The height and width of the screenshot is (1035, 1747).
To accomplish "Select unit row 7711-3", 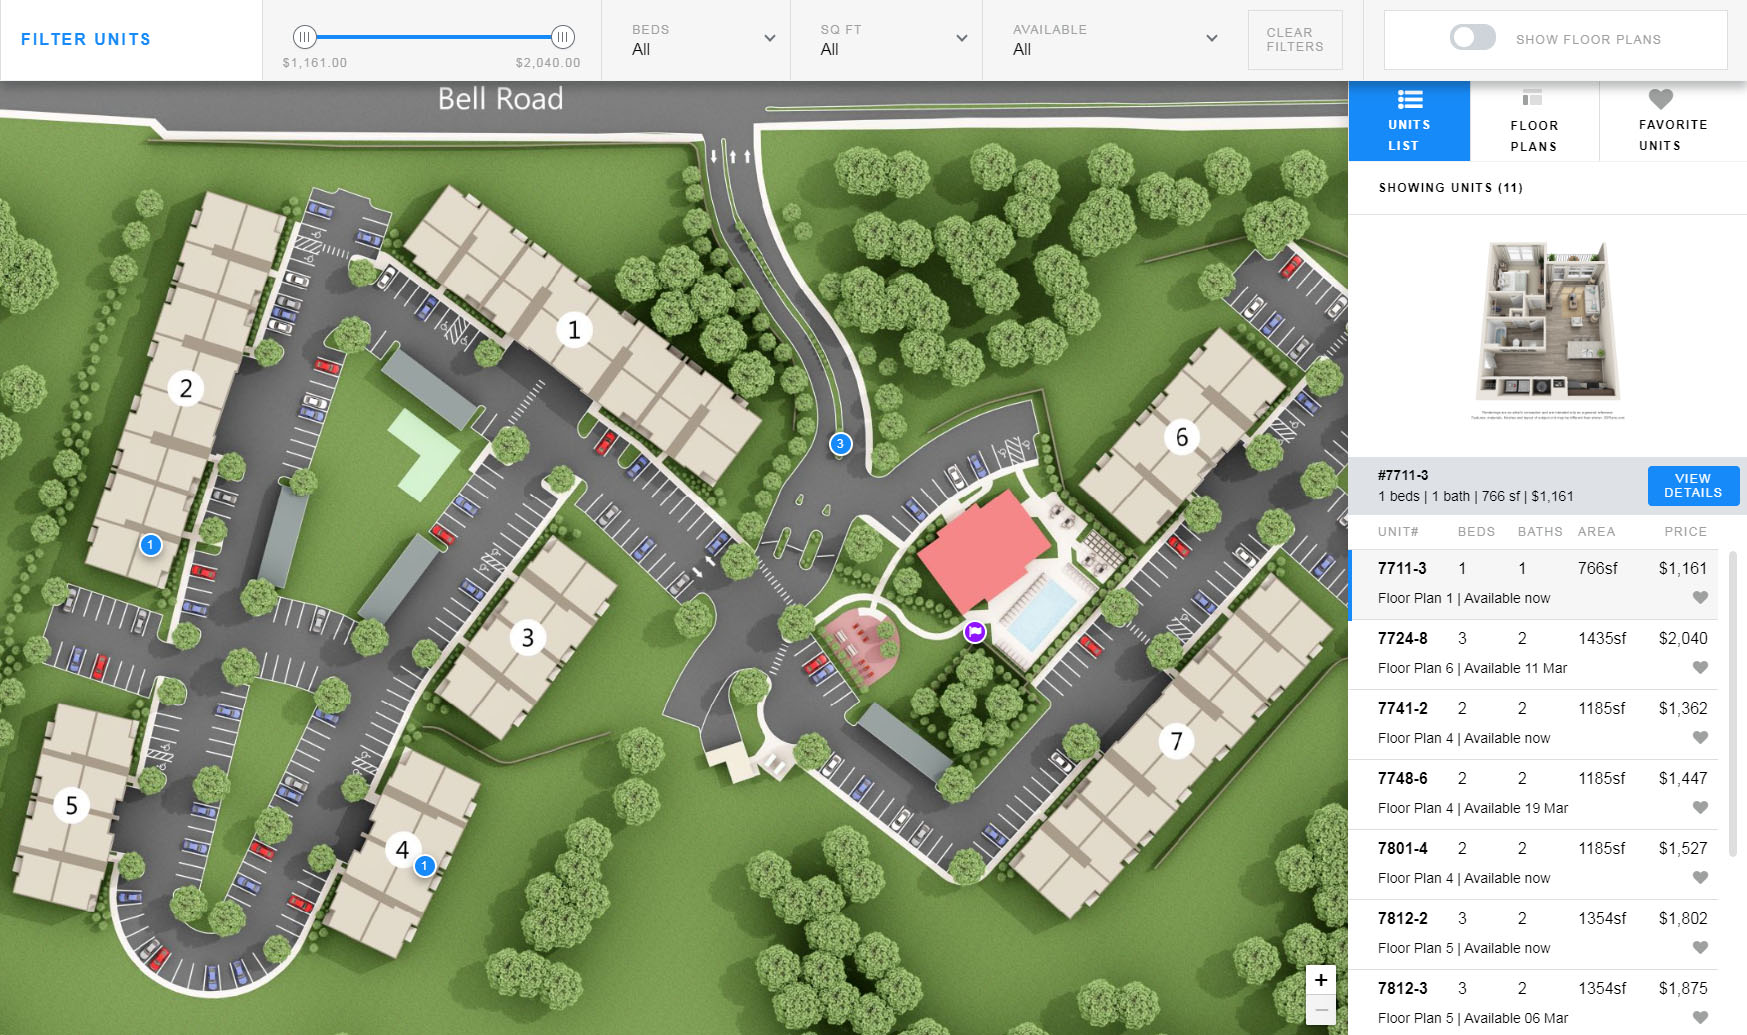I will (1533, 584).
